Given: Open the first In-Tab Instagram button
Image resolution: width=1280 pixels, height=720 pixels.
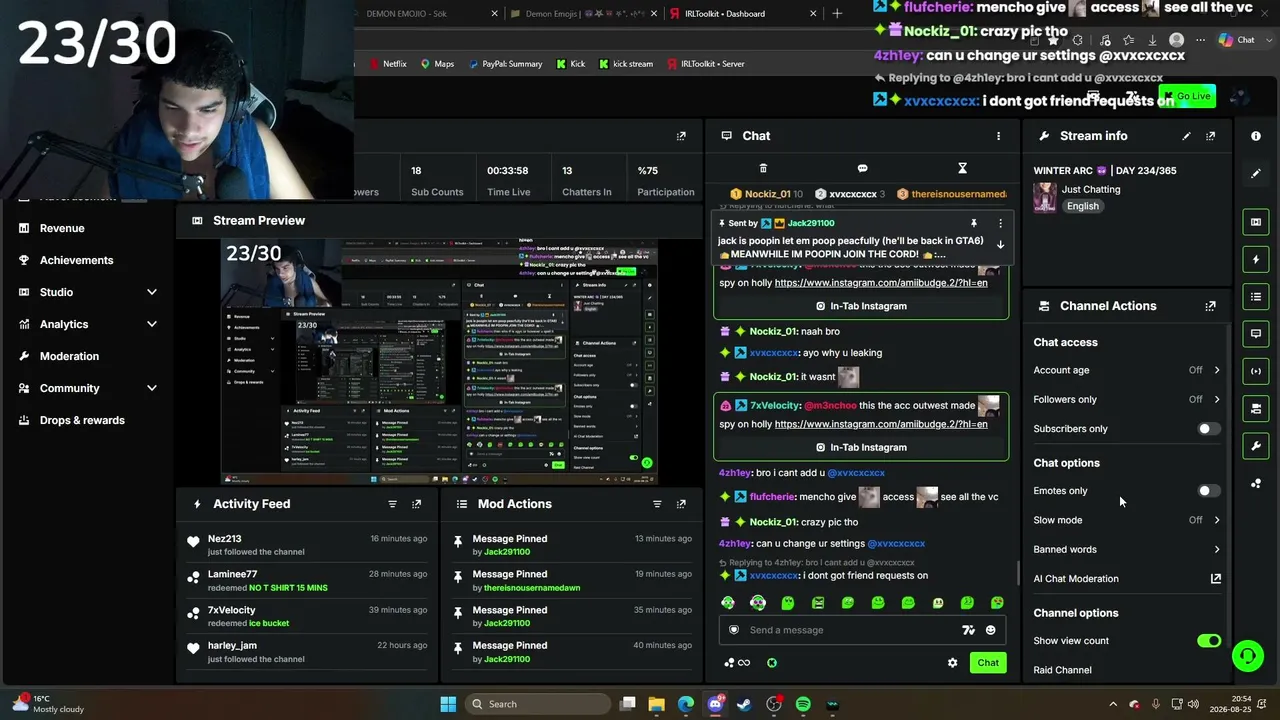Looking at the screenshot, I should 861,306.
